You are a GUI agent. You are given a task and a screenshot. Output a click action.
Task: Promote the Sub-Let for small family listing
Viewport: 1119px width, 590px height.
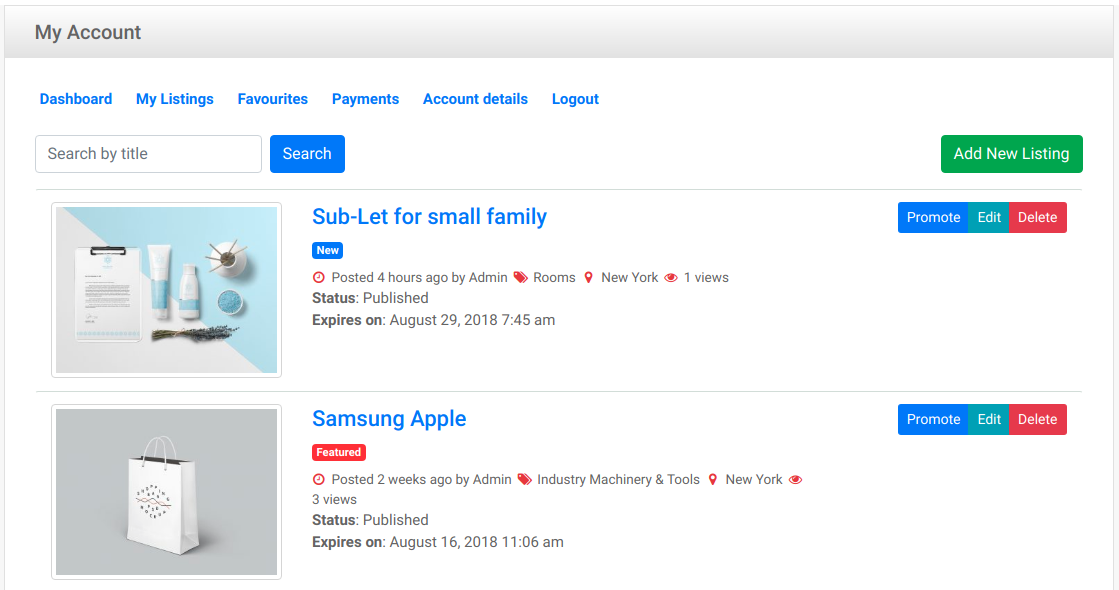coord(933,217)
